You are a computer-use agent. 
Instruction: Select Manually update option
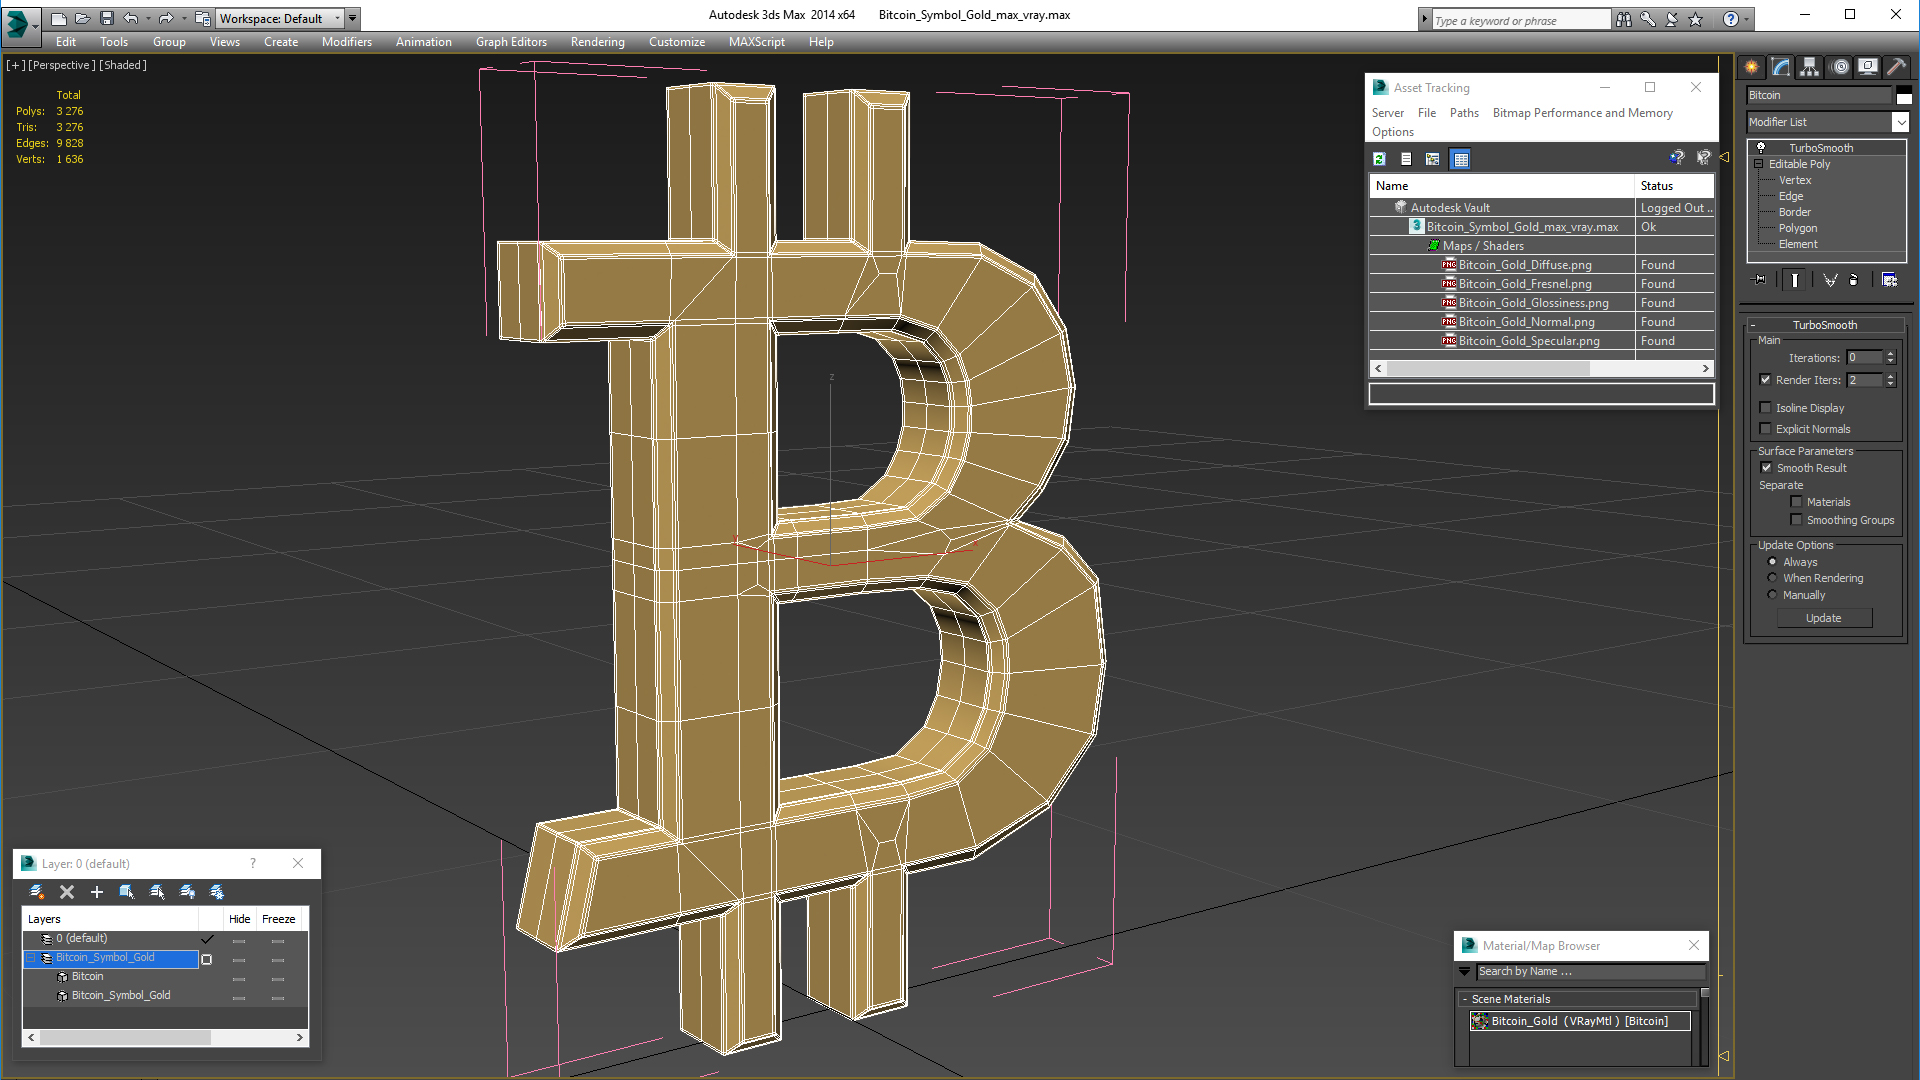click(1772, 595)
